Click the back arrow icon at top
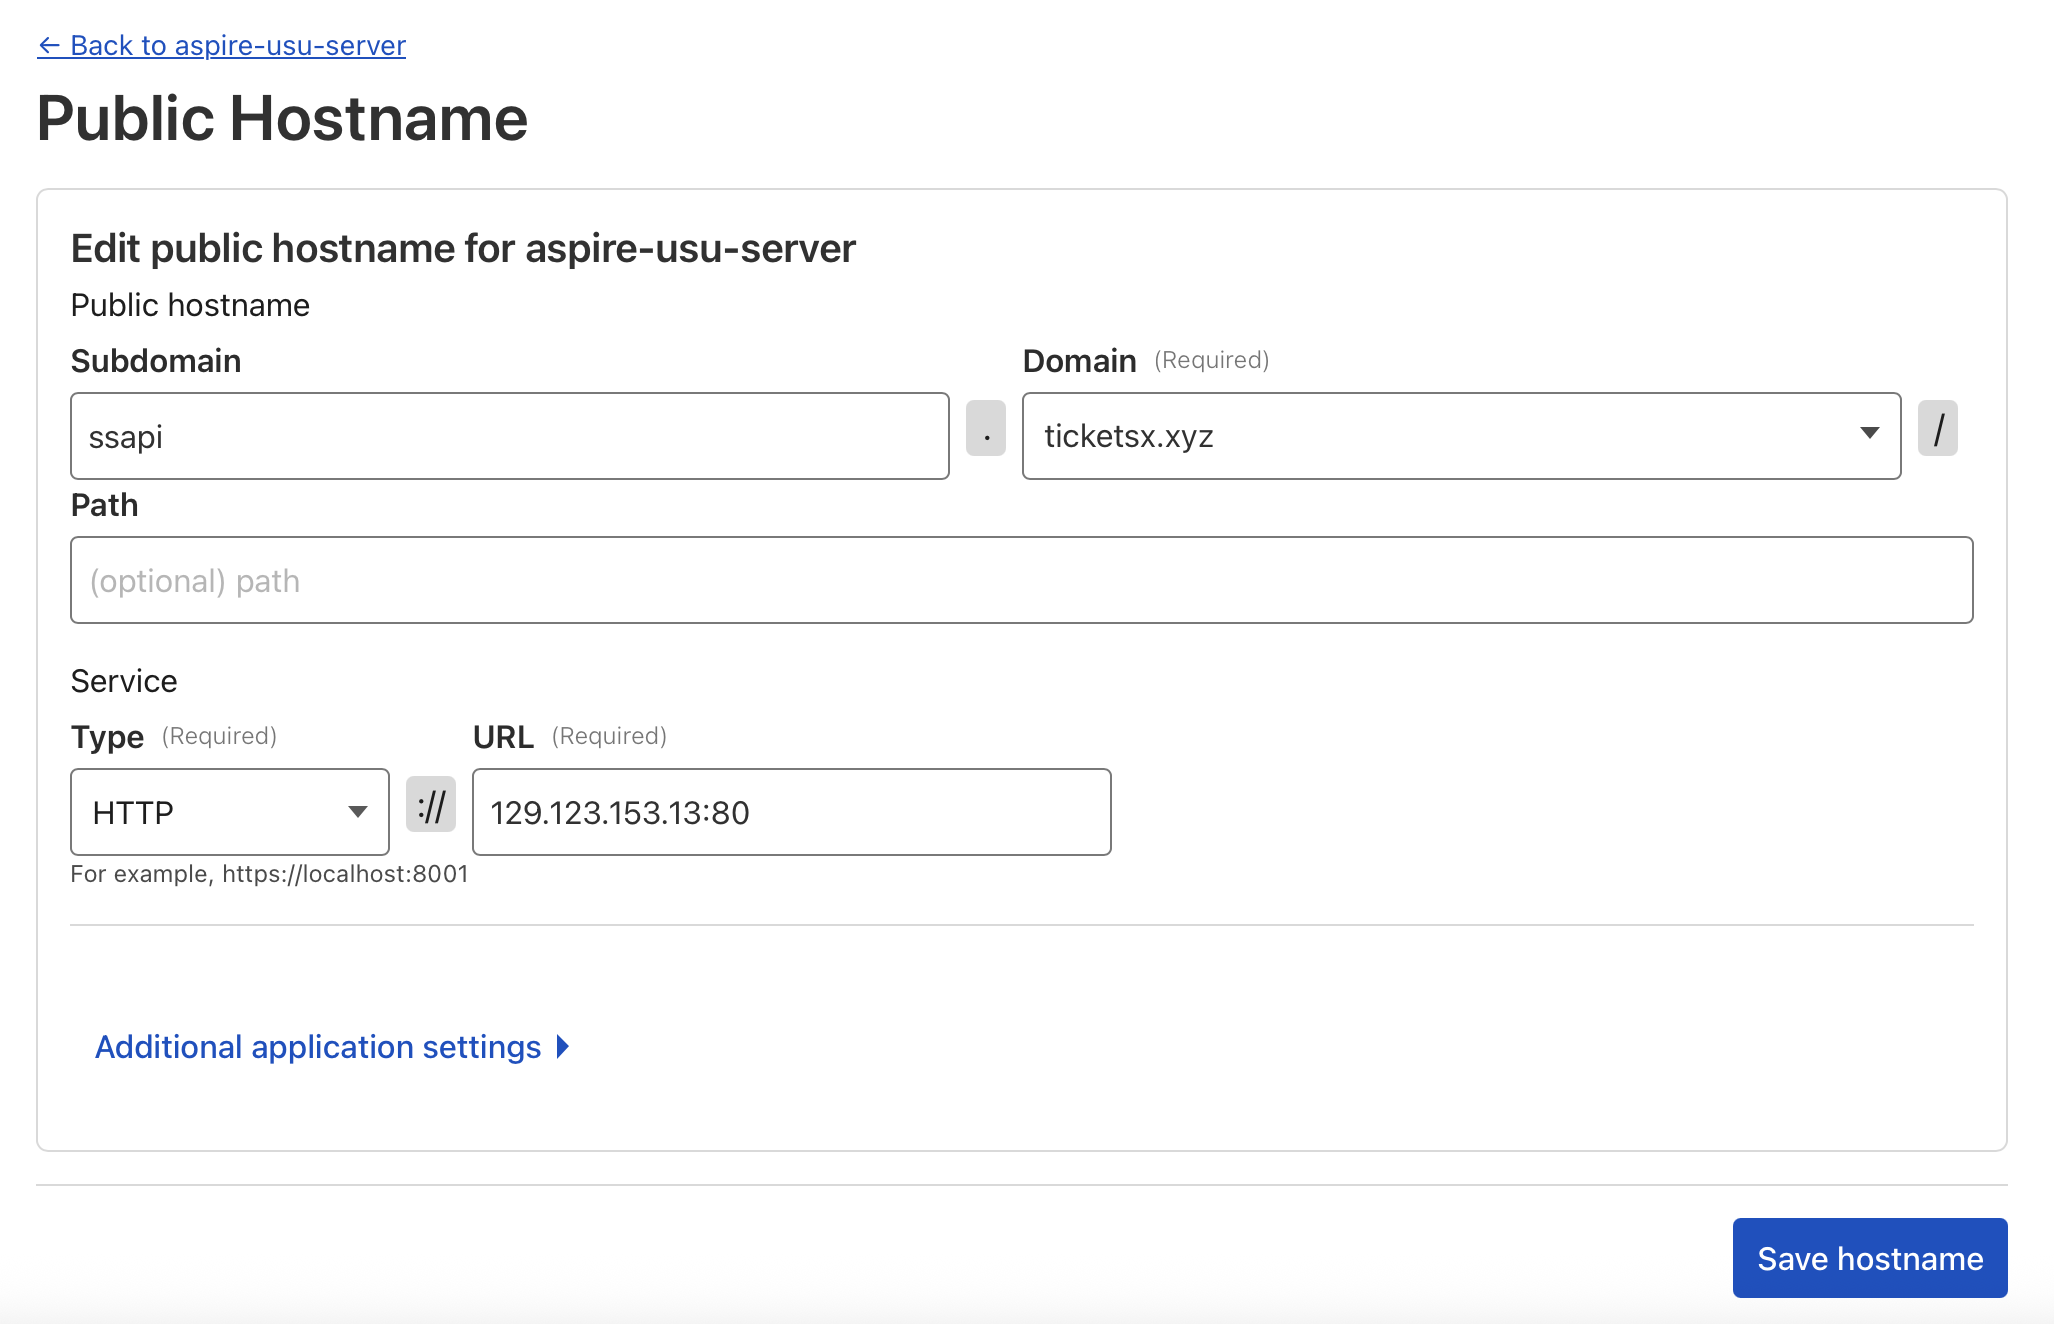The height and width of the screenshot is (1324, 2054). tap(49, 46)
